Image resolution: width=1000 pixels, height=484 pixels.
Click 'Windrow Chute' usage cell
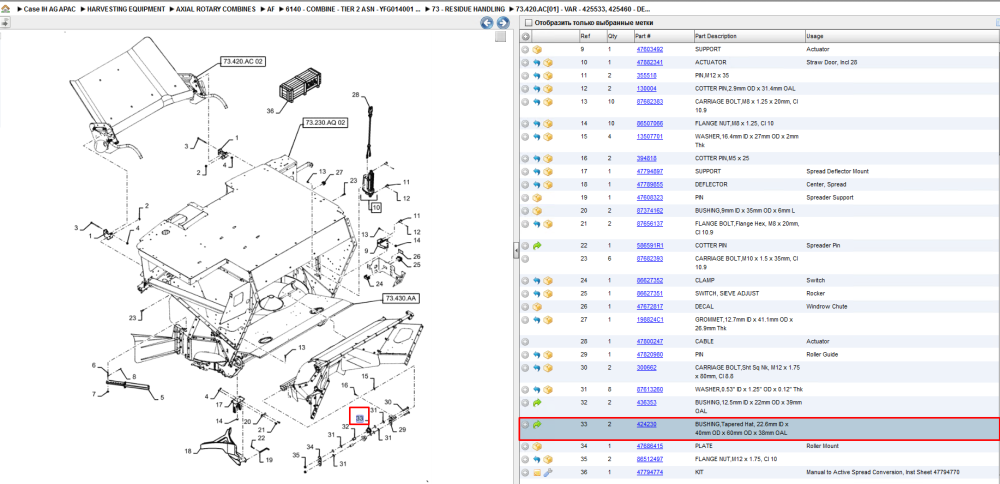point(826,307)
